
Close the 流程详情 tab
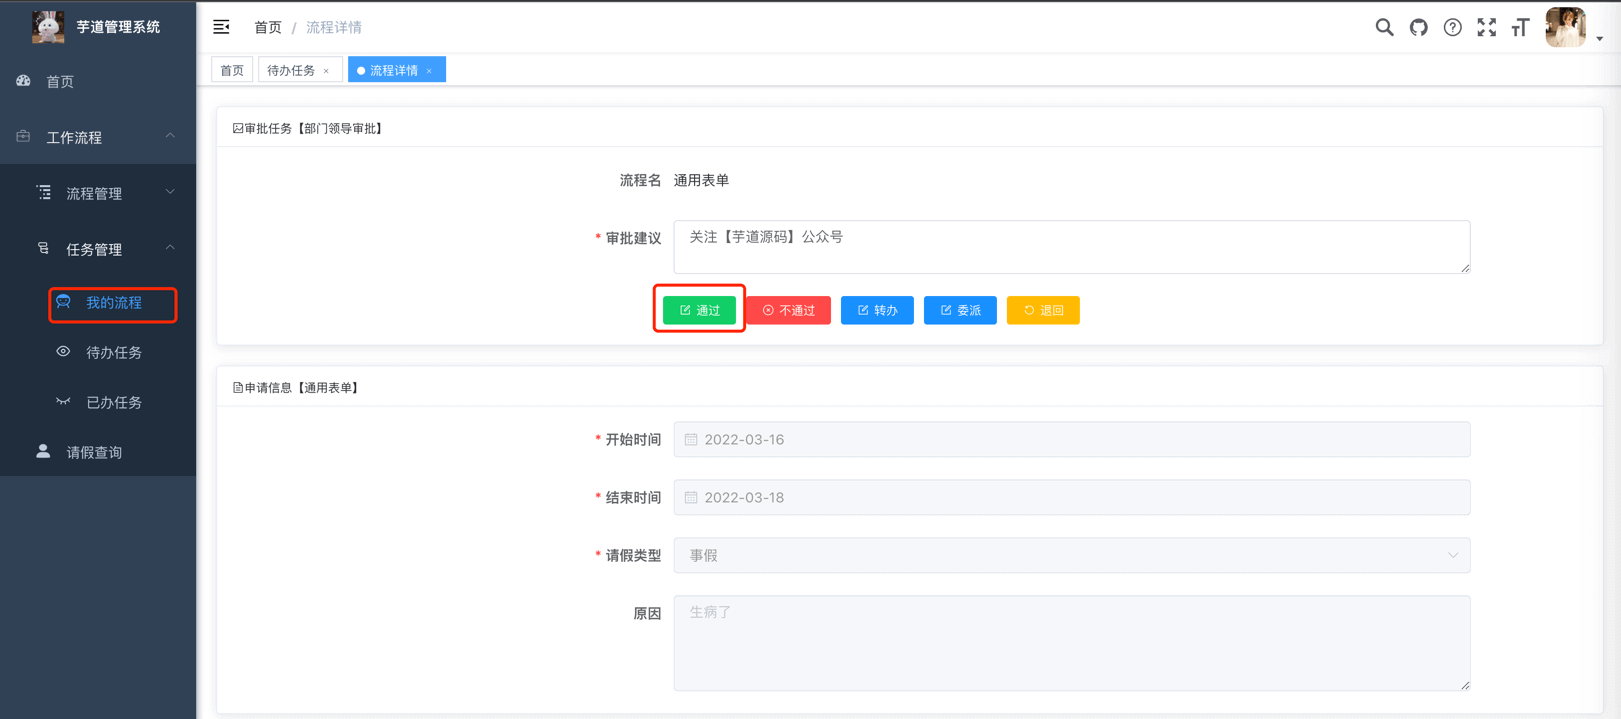[429, 71]
